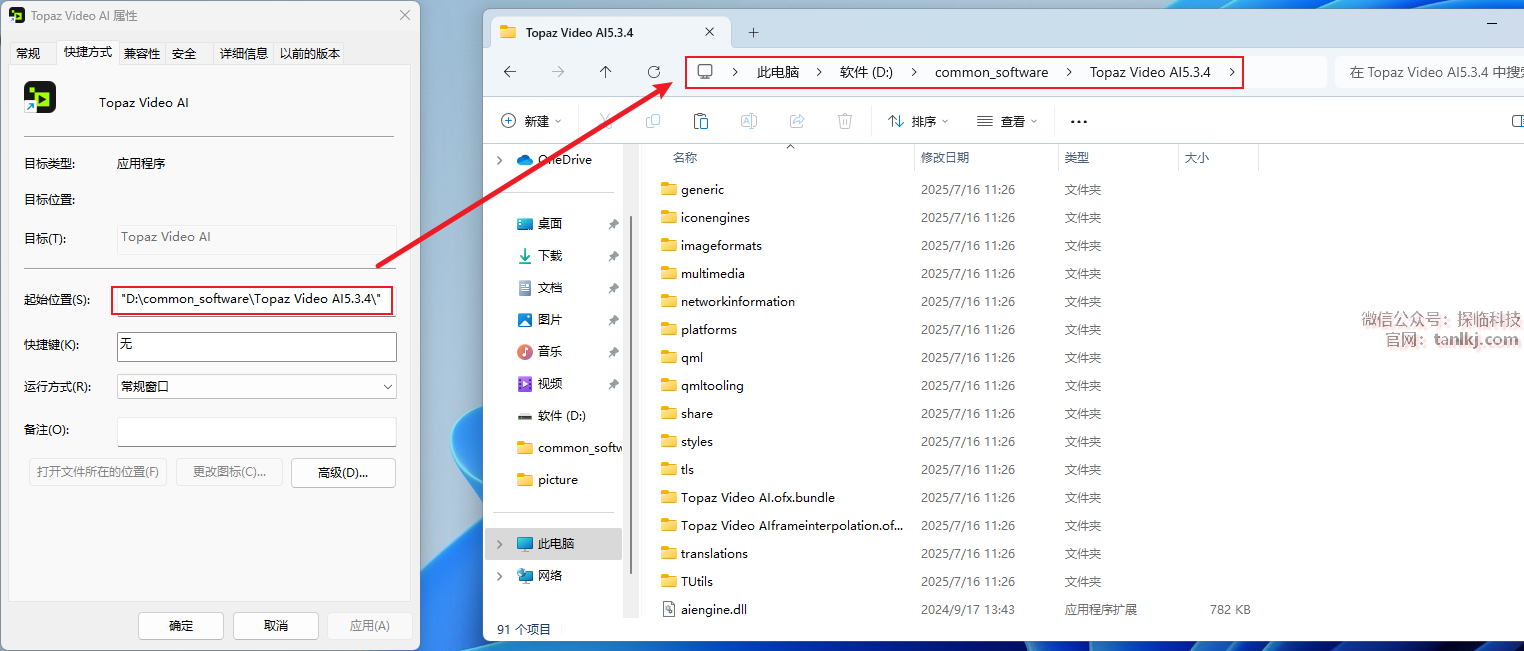Click chevron after Topaz Video AI5.3.4 breadcrumb
The width and height of the screenshot is (1524, 651).
tap(1231, 72)
